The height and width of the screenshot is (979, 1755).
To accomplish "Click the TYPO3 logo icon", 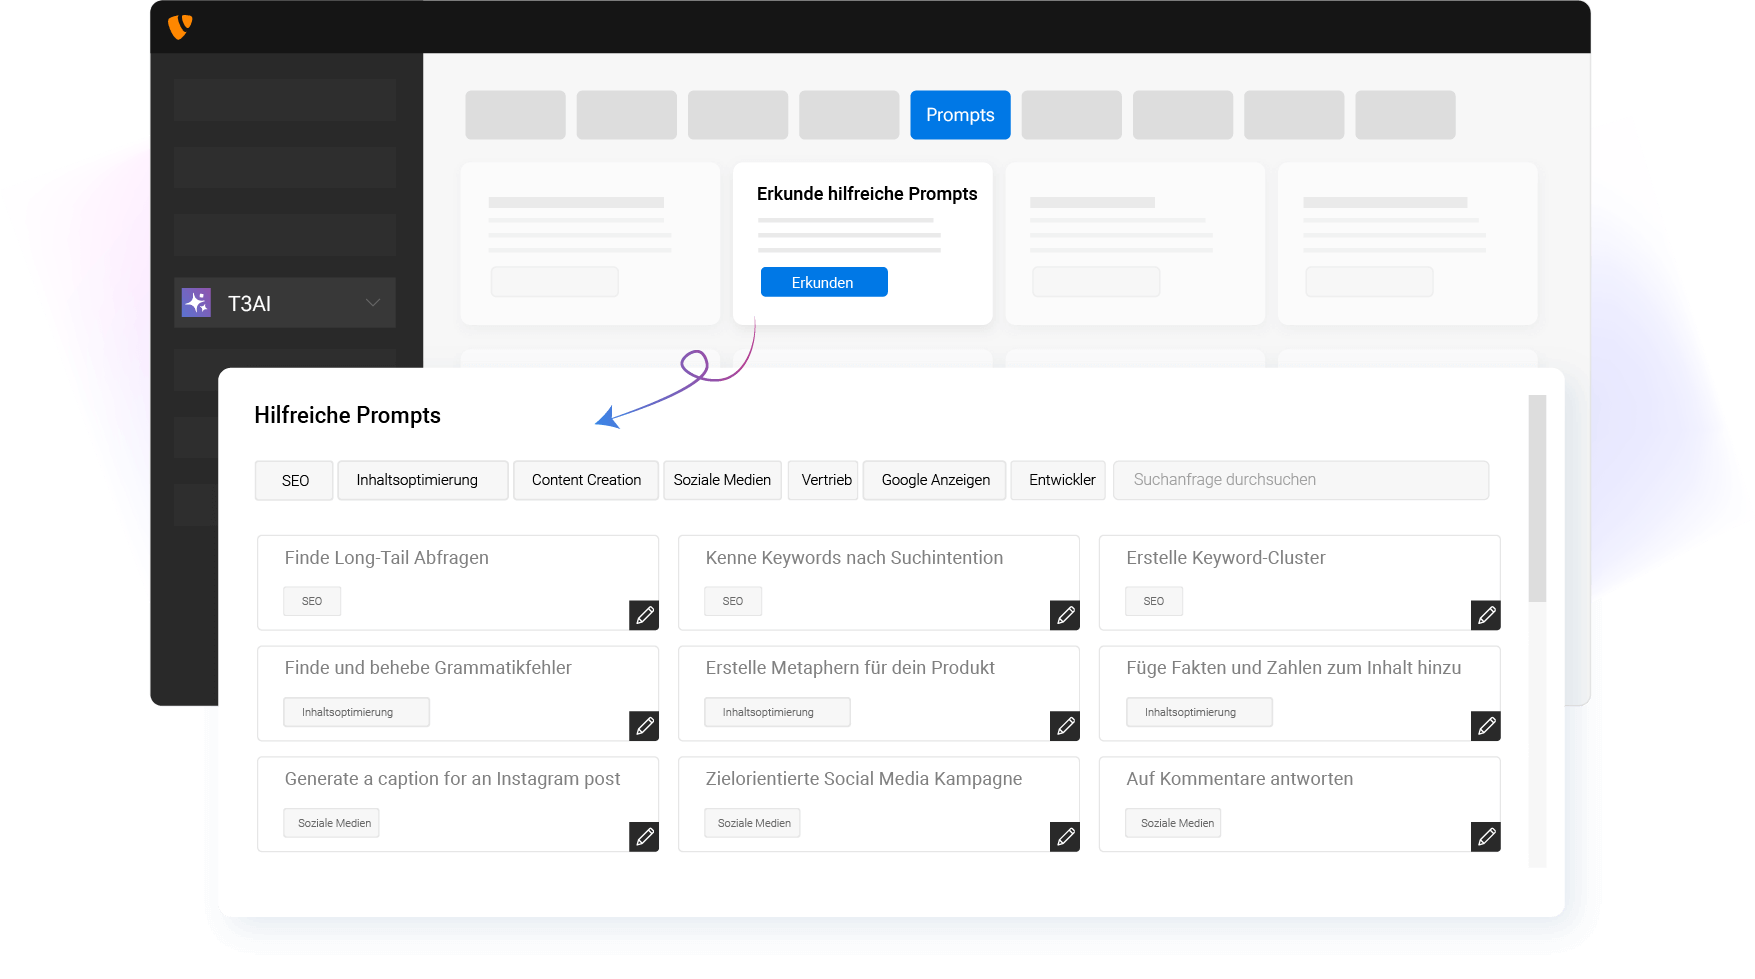I will pyautogui.click(x=180, y=27).
